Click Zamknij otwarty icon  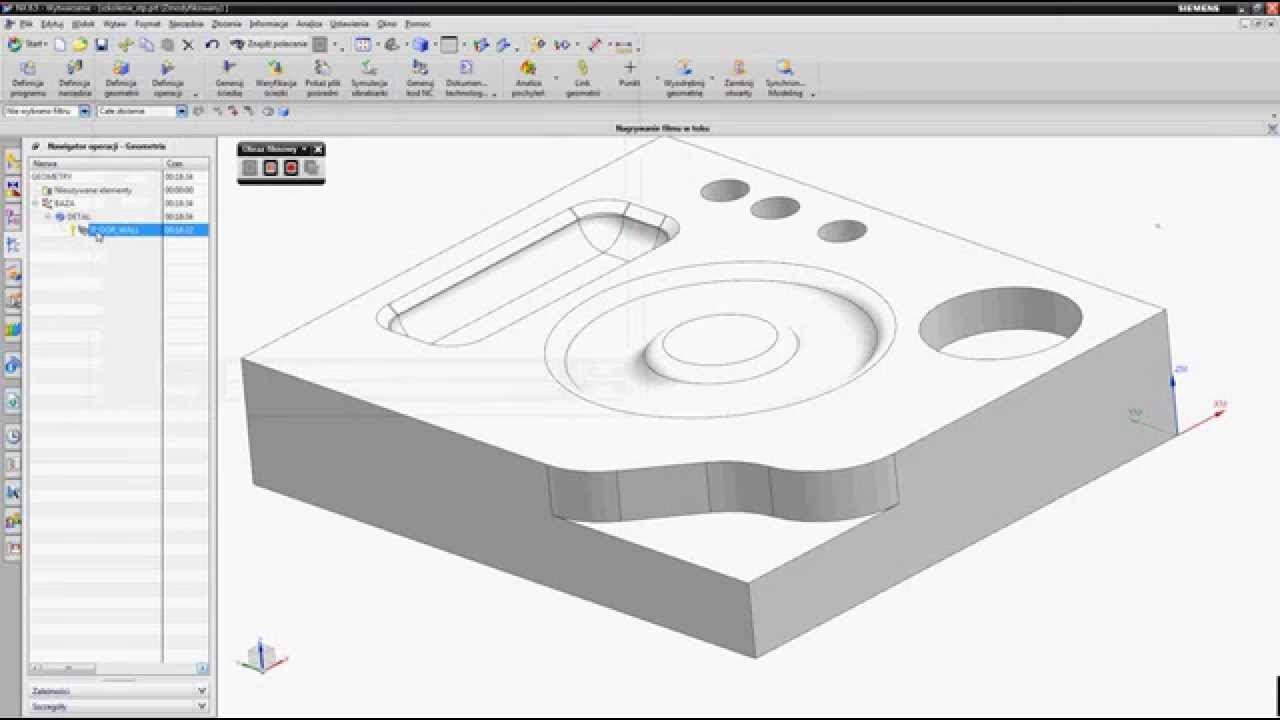tap(739, 78)
